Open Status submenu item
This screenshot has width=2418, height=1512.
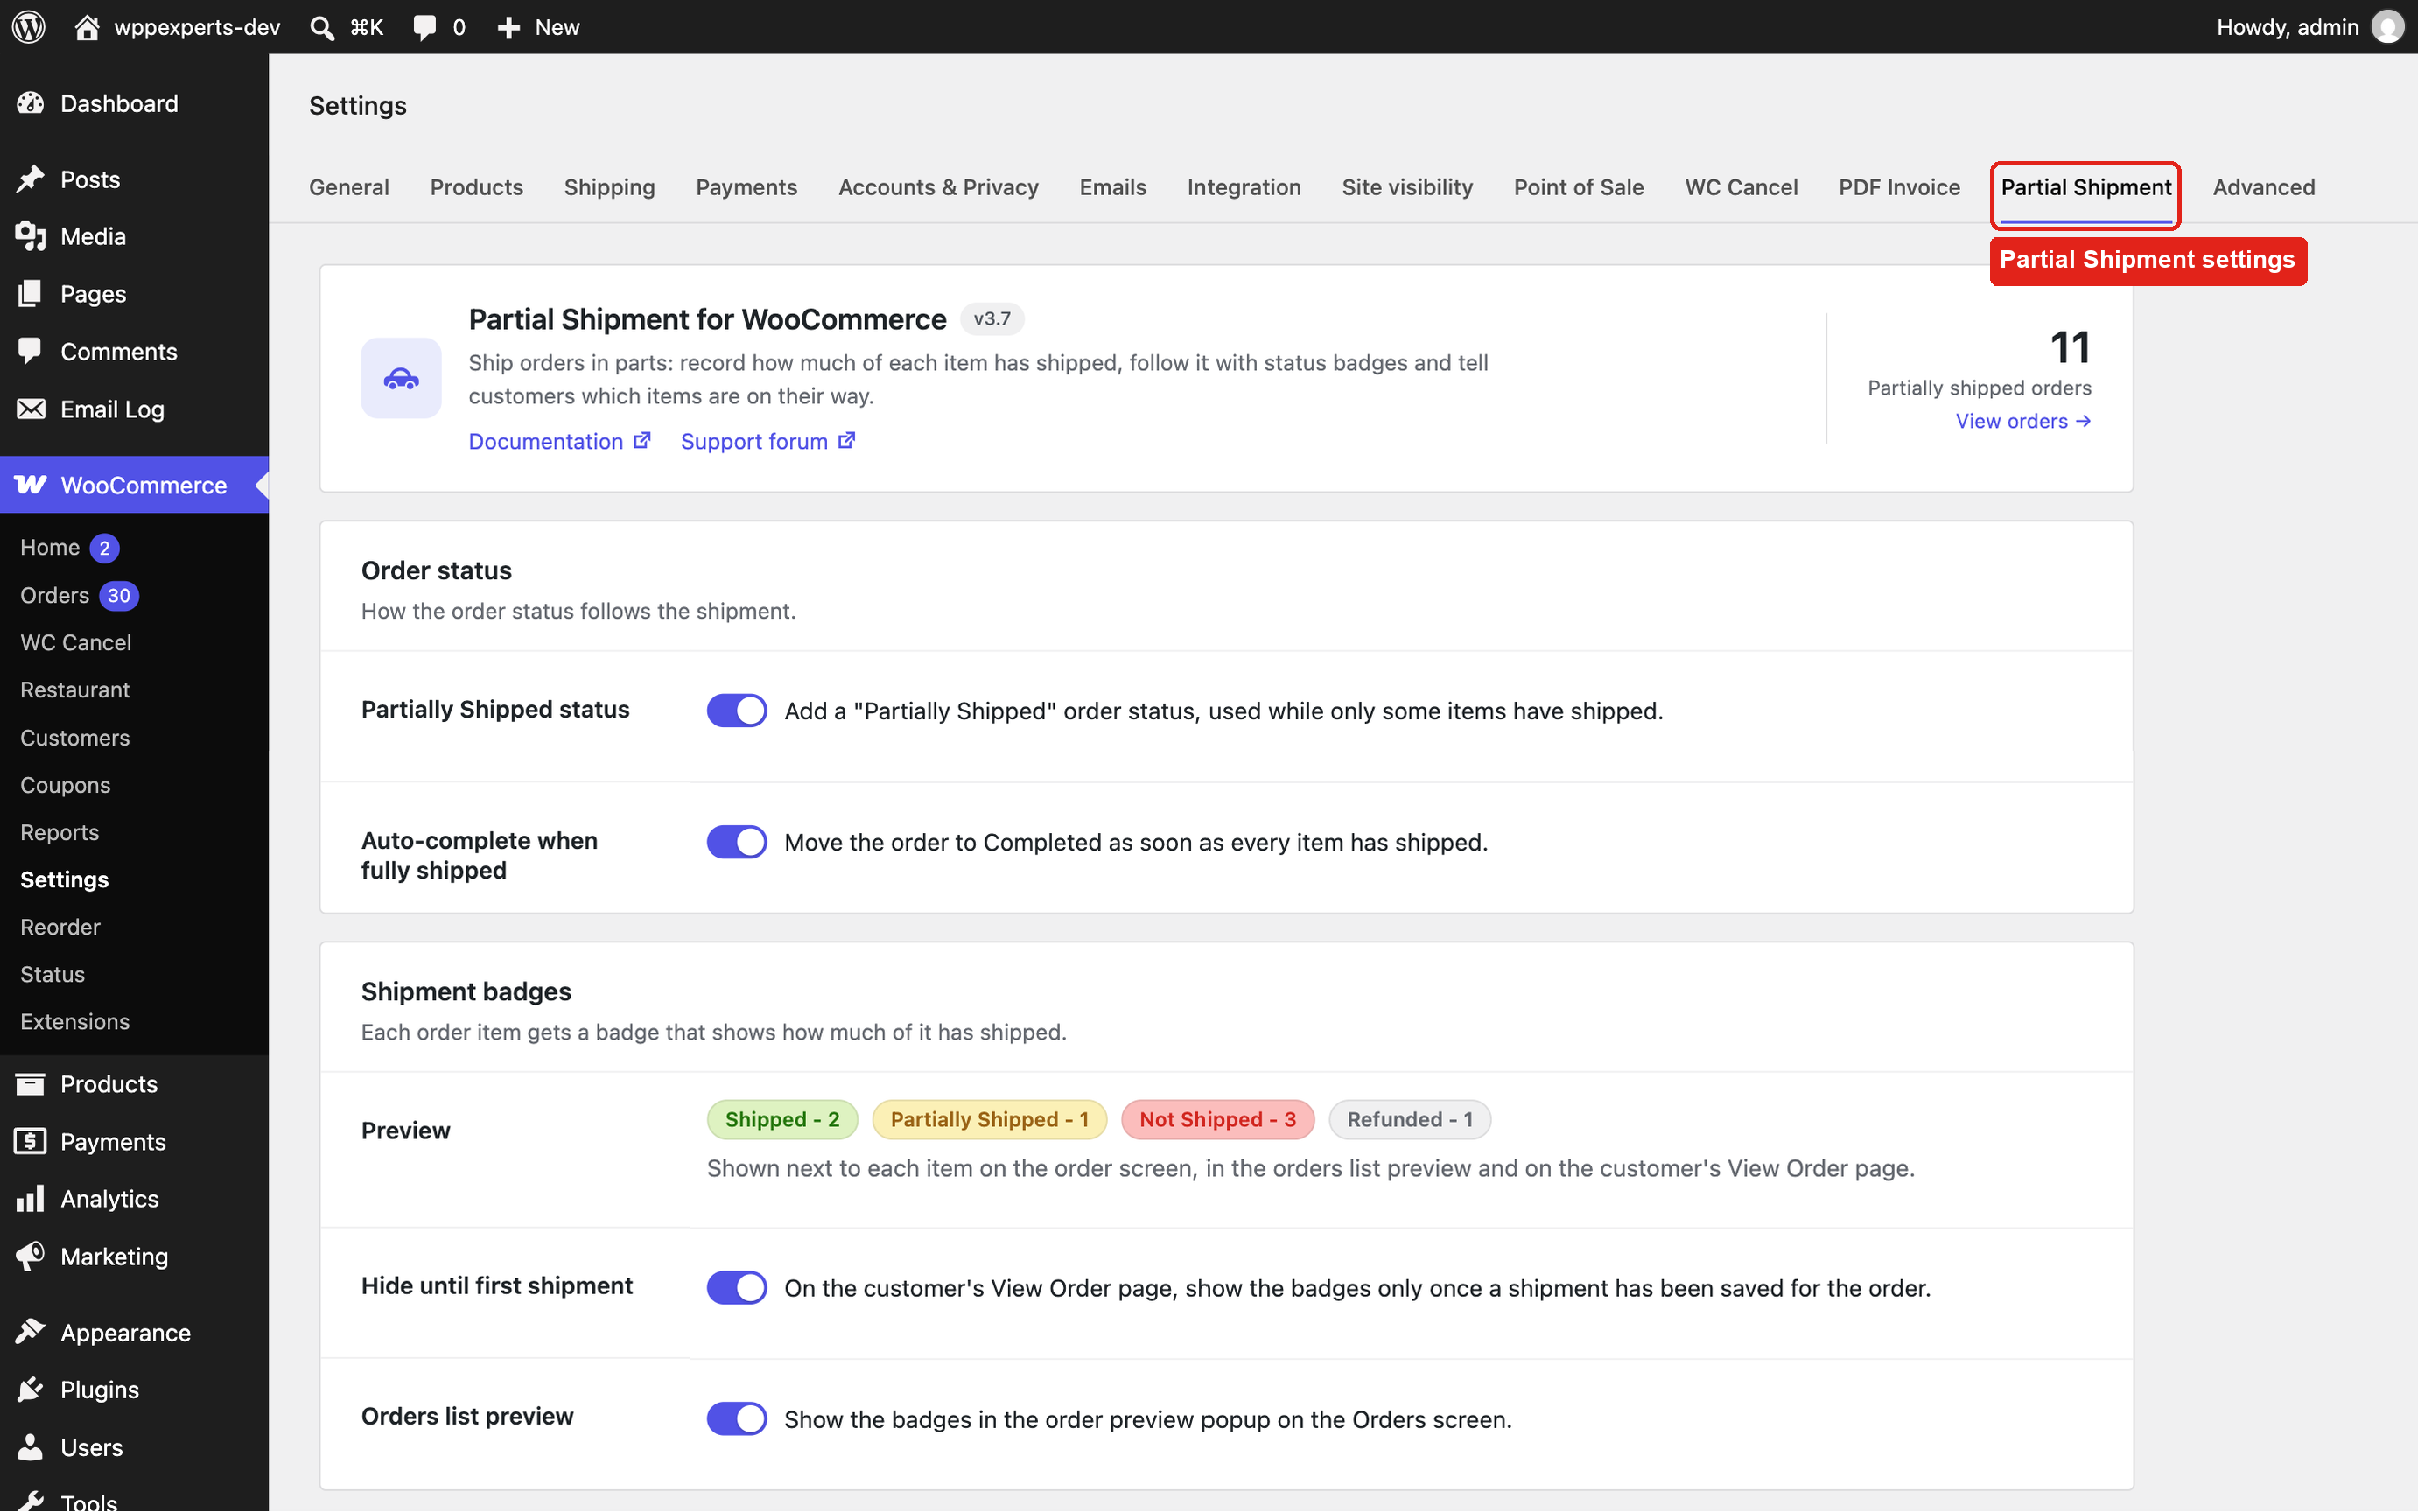tap(52, 974)
